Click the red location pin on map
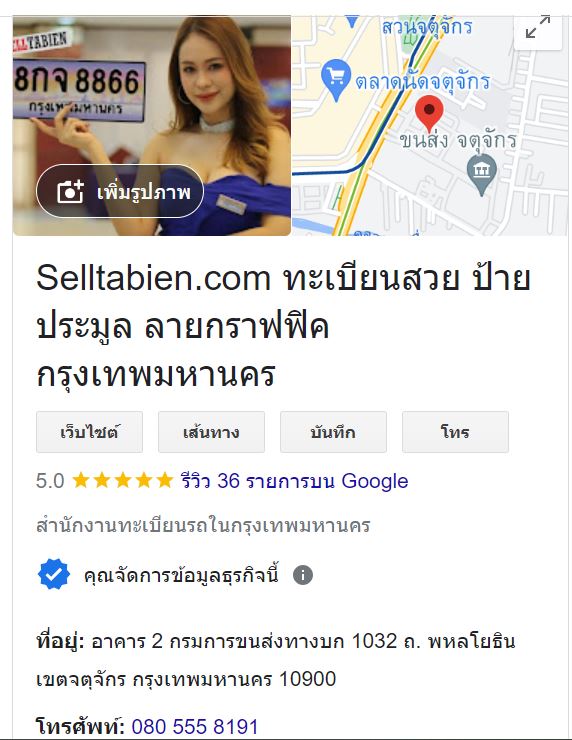 (x=429, y=113)
